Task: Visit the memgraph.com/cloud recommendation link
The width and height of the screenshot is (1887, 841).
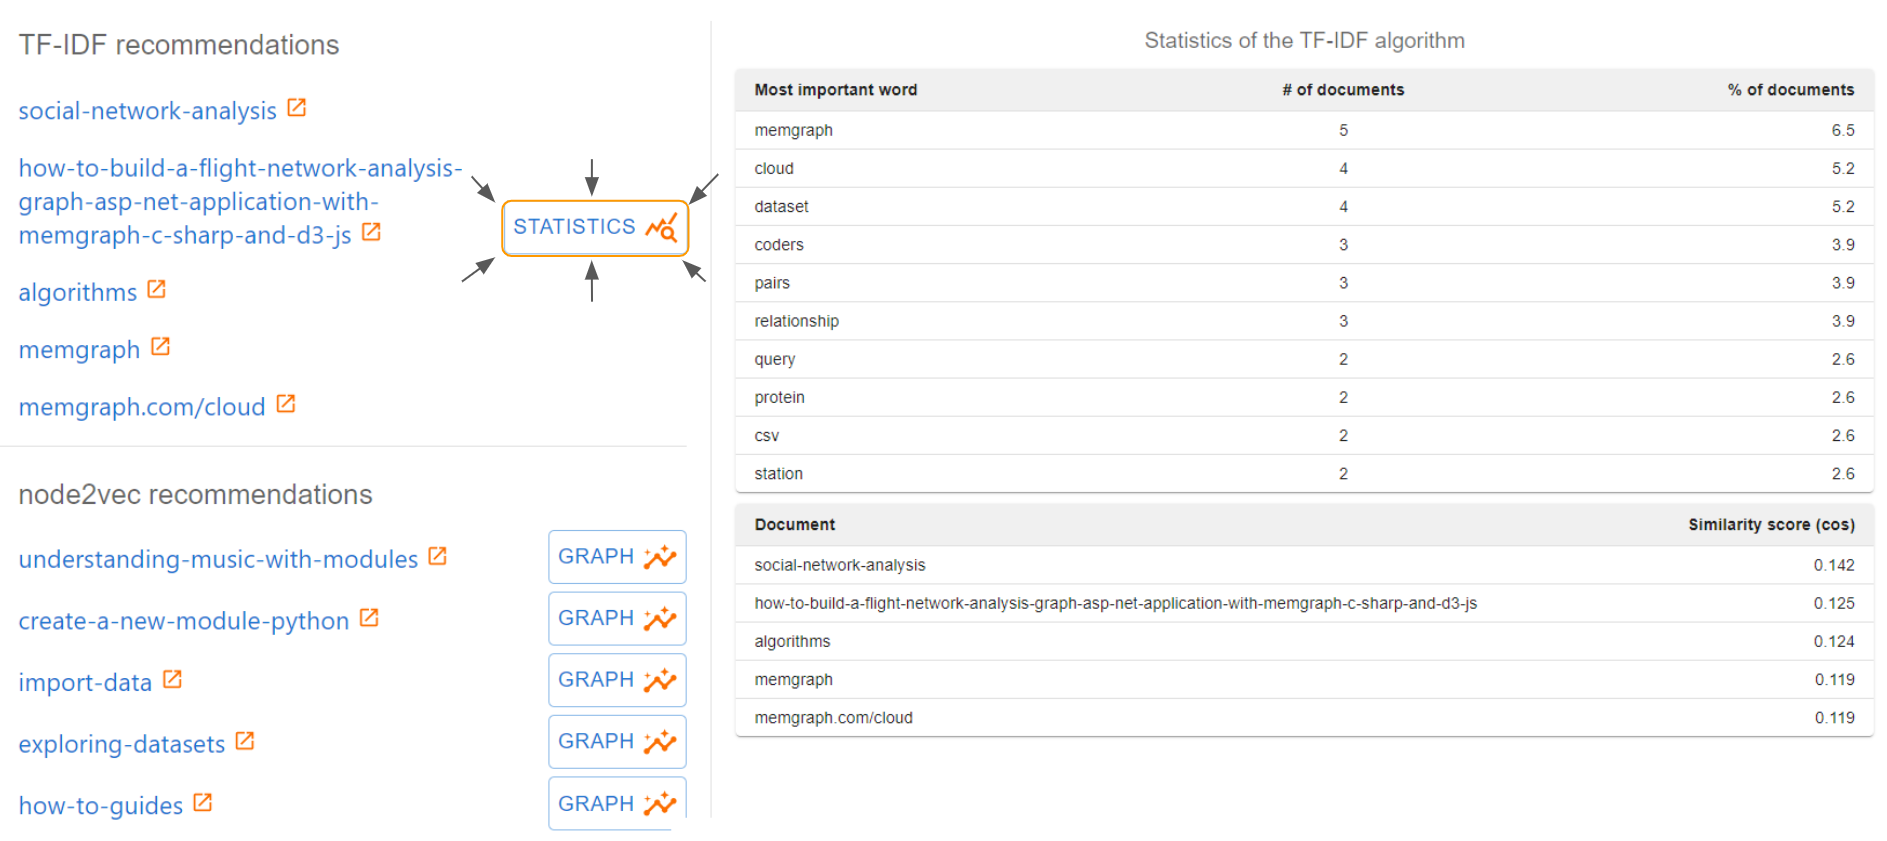Action: 142,407
